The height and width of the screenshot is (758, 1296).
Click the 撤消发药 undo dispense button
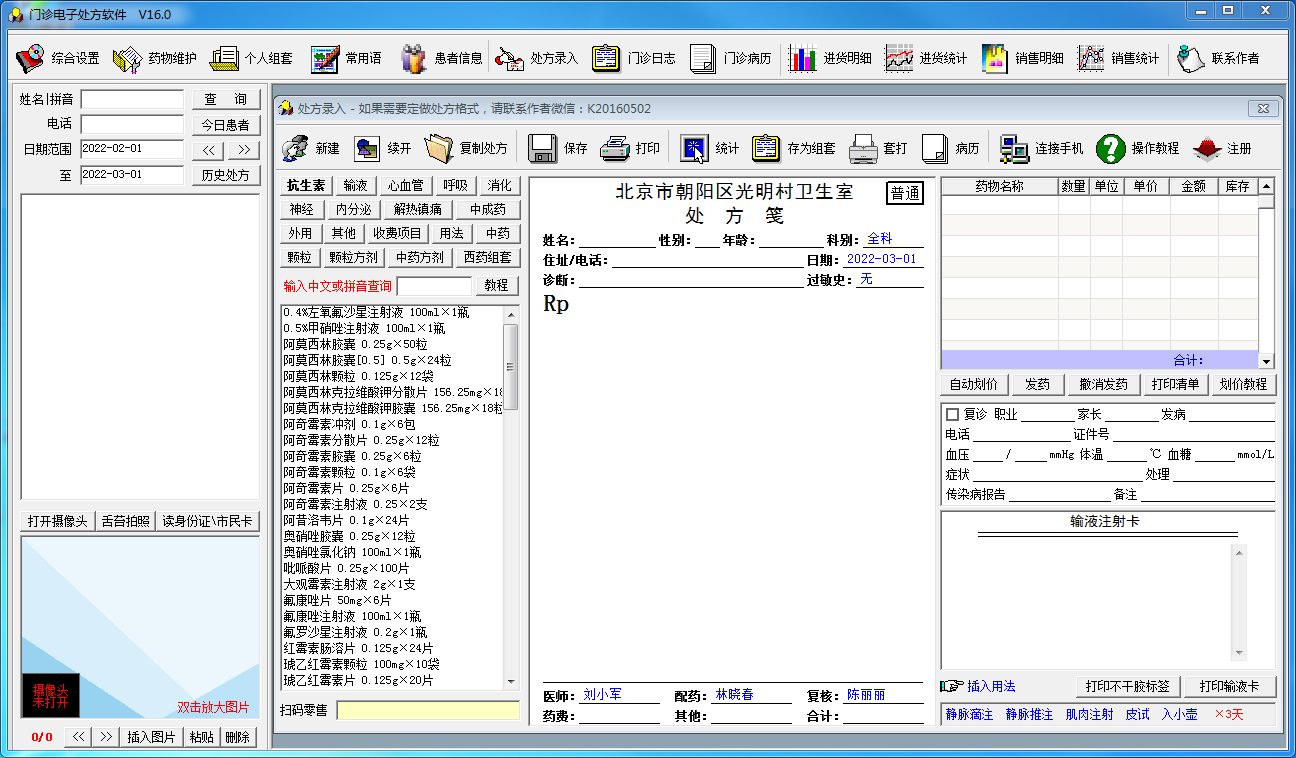1103,384
